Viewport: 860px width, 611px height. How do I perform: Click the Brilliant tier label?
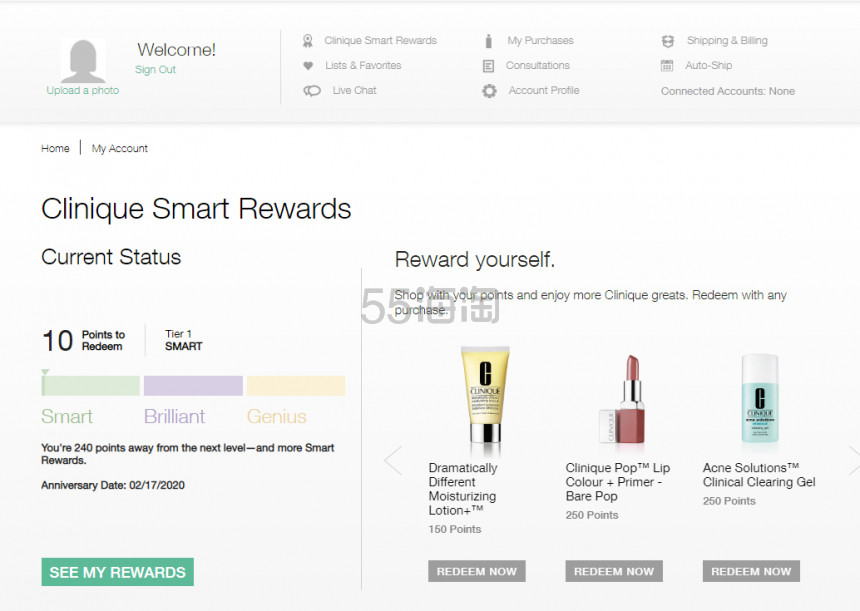[x=174, y=417]
